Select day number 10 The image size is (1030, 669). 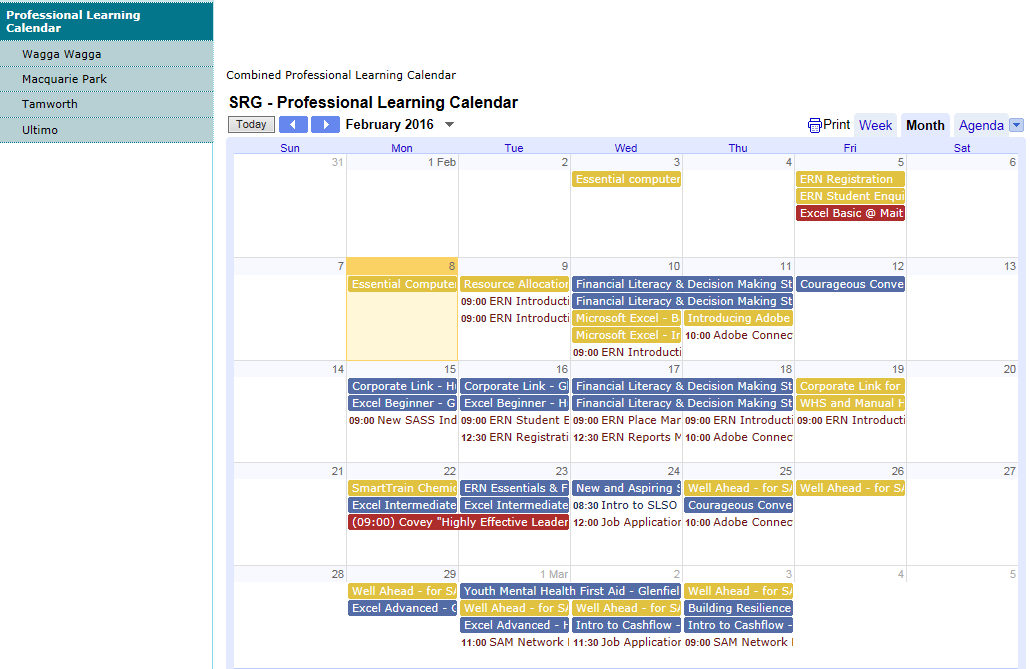[x=673, y=266]
